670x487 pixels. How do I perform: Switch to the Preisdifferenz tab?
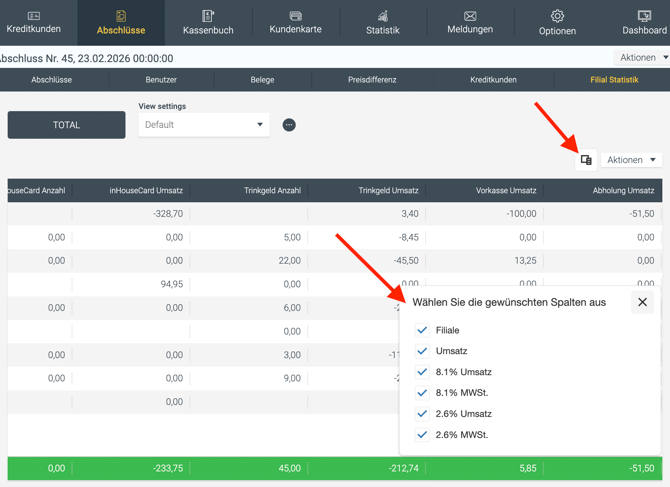(x=372, y=80)
